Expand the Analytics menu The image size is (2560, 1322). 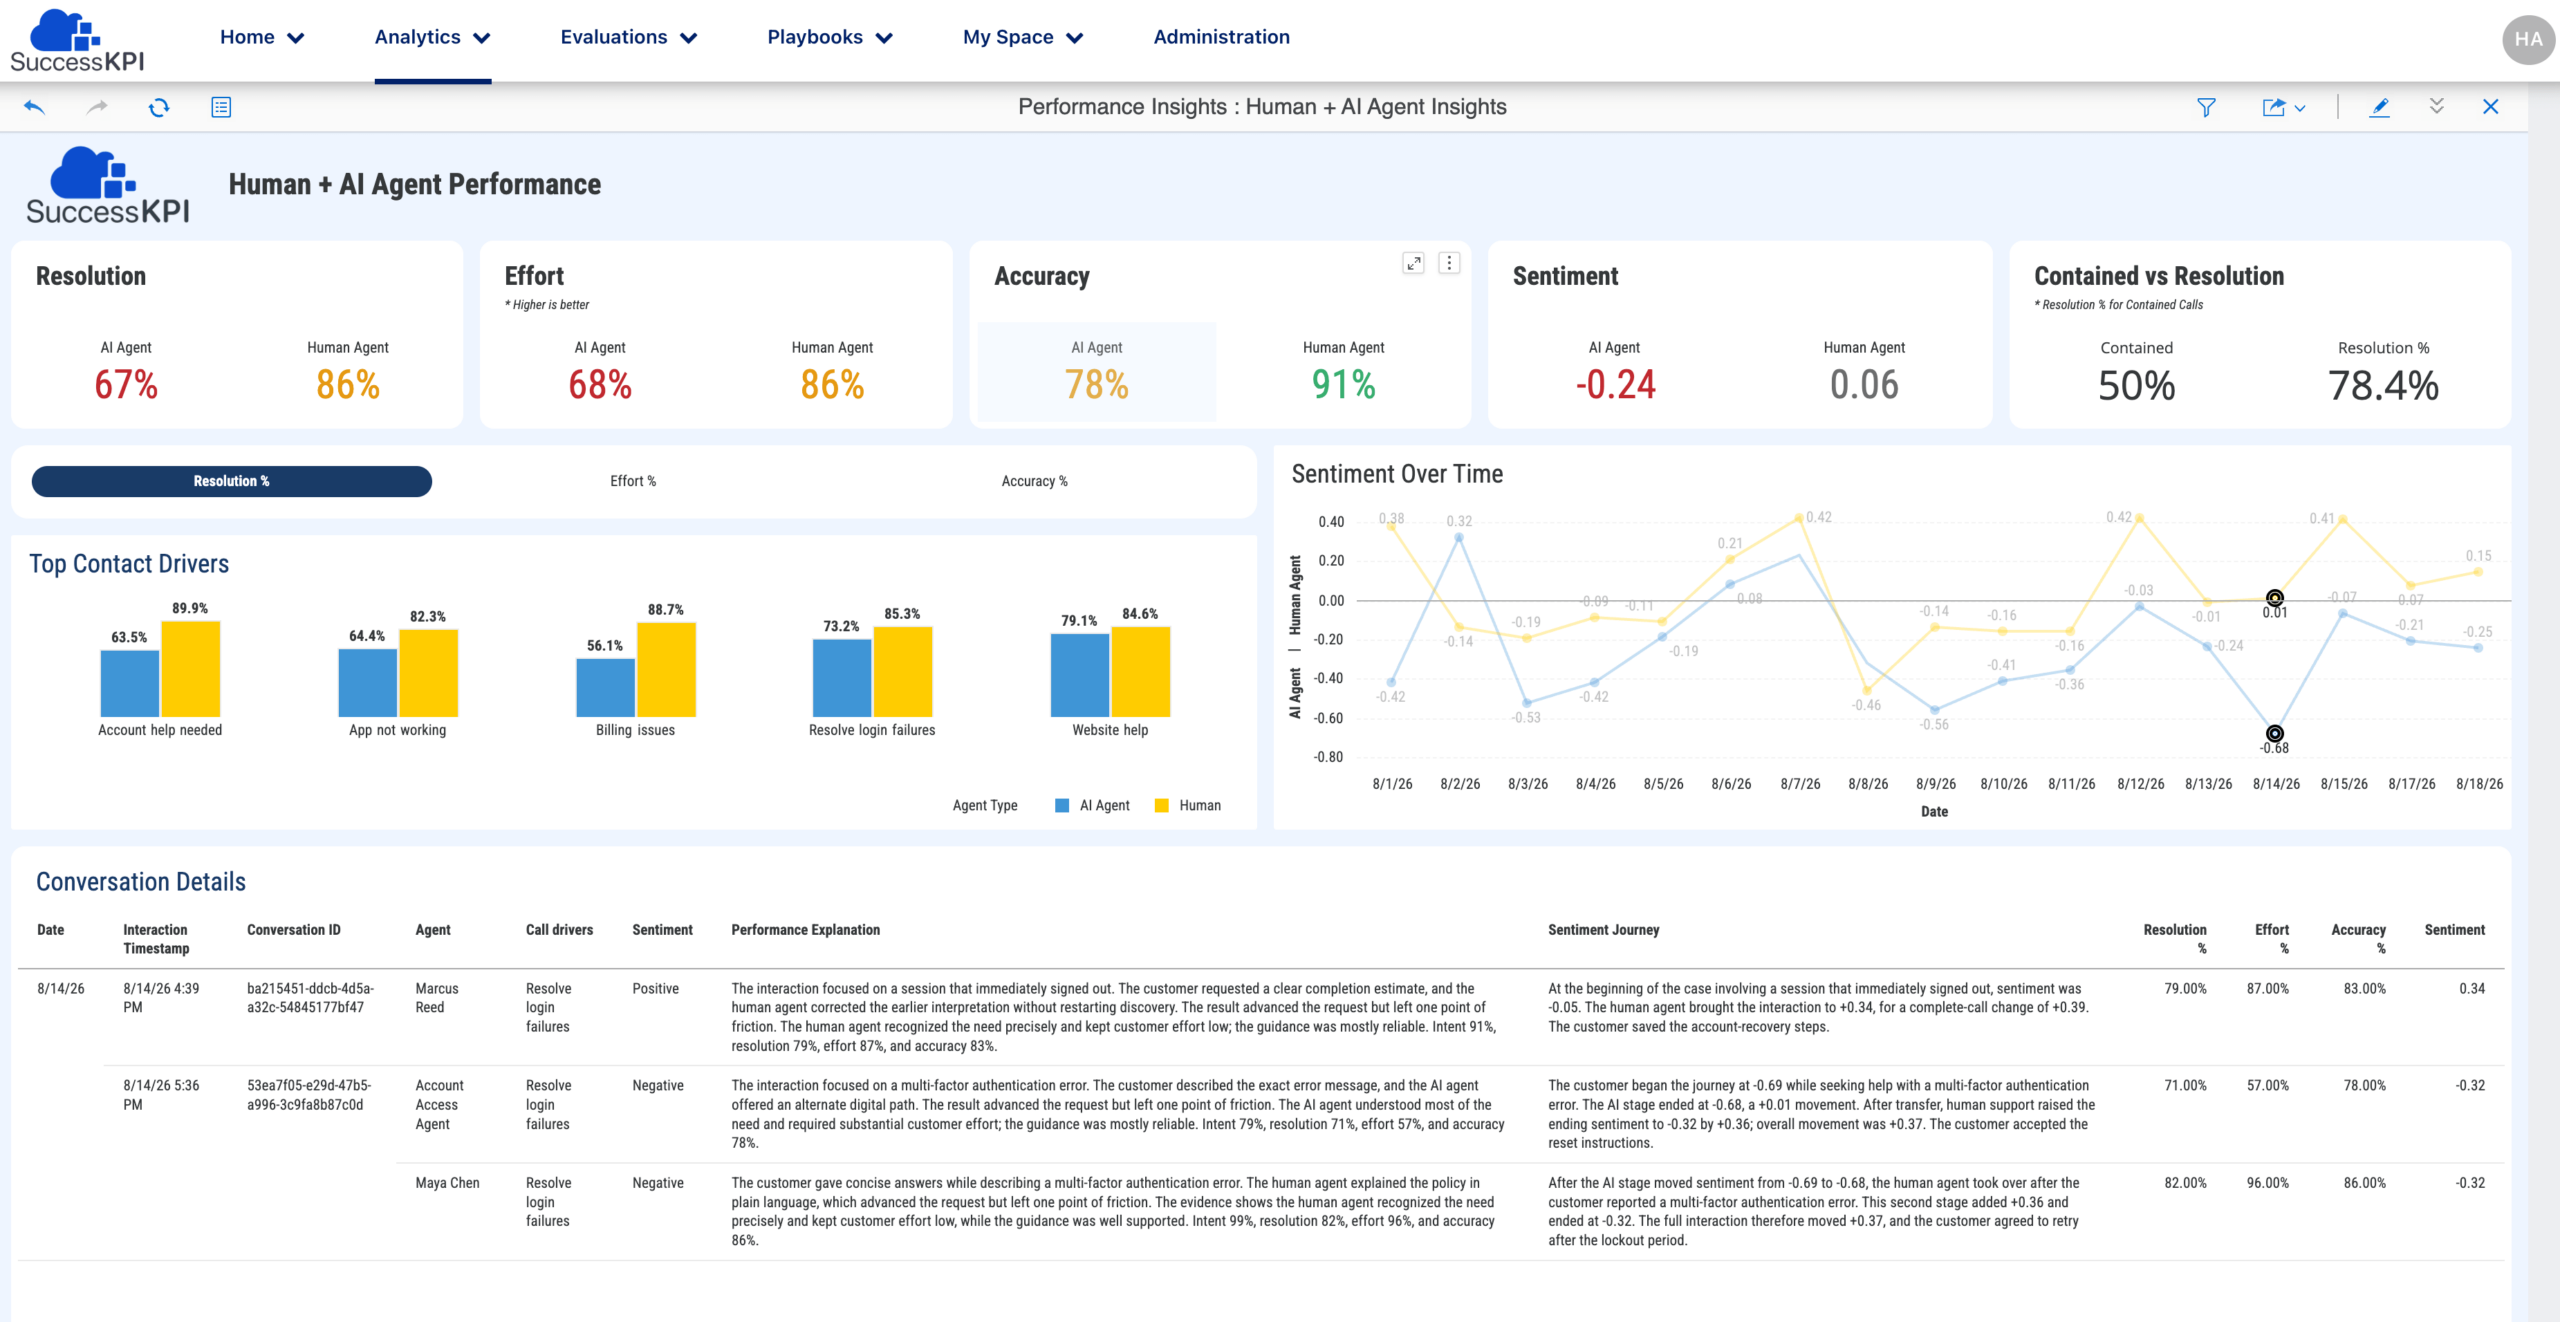point(433,37)
